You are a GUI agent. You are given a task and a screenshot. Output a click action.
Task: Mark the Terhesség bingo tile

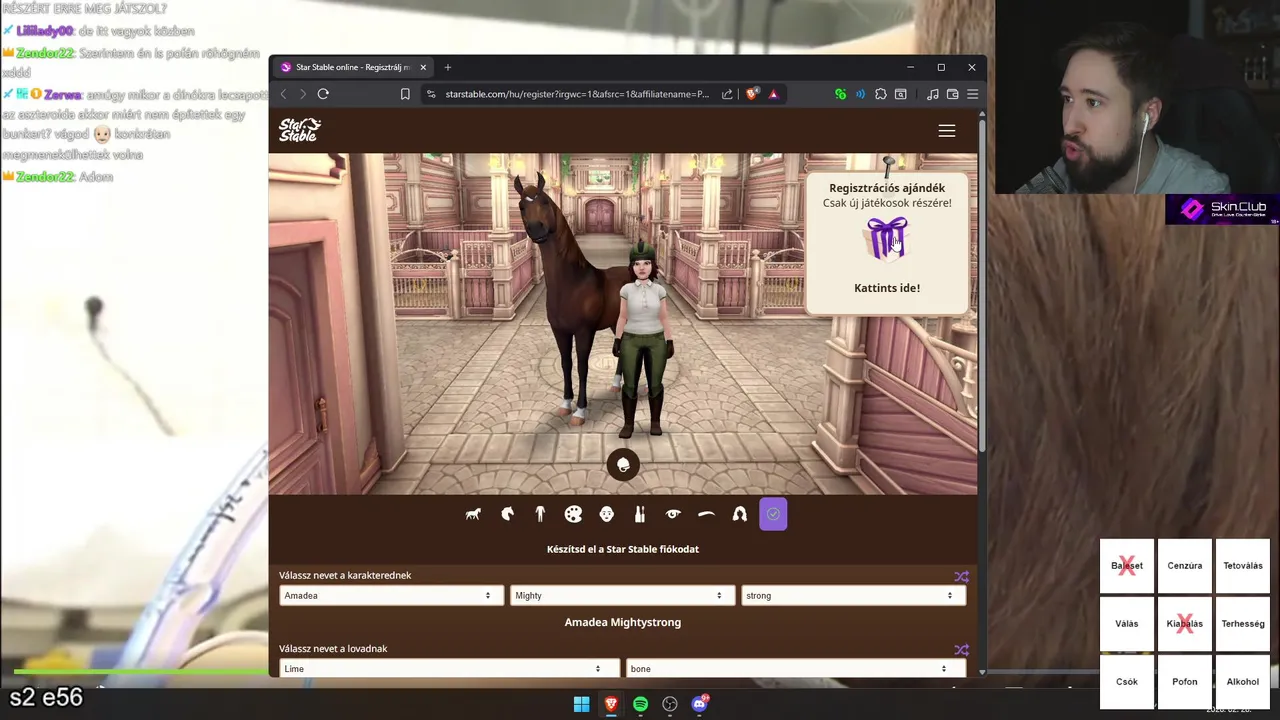(1243, 624)
